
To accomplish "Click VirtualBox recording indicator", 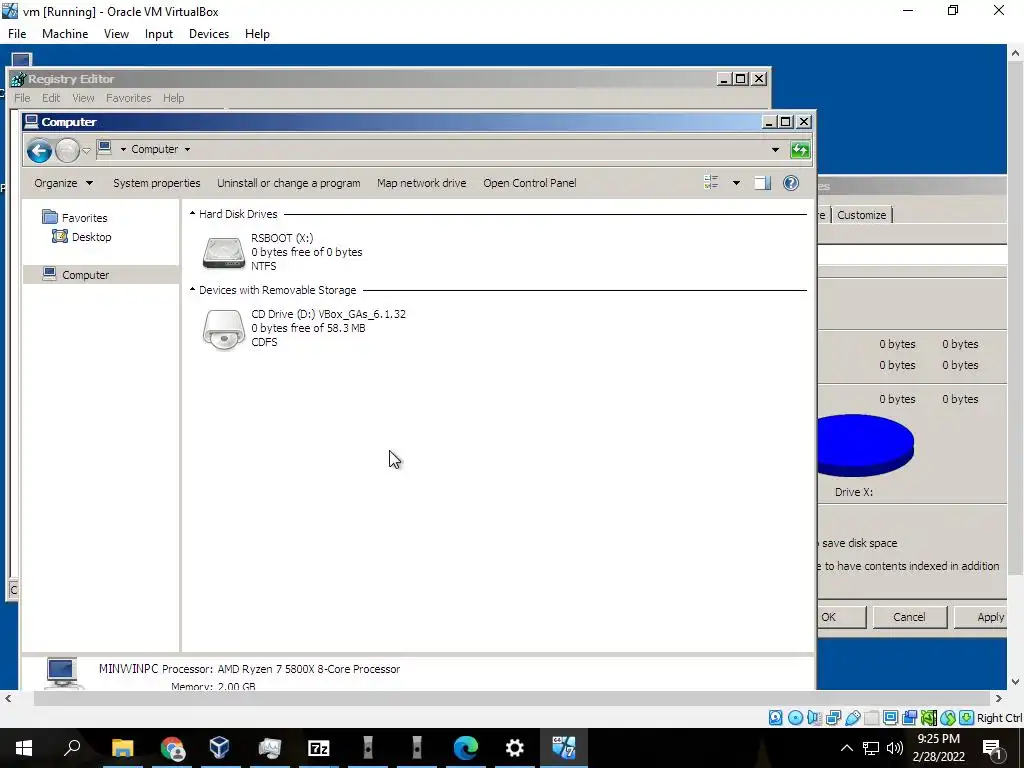I will (x=910, y=718).
